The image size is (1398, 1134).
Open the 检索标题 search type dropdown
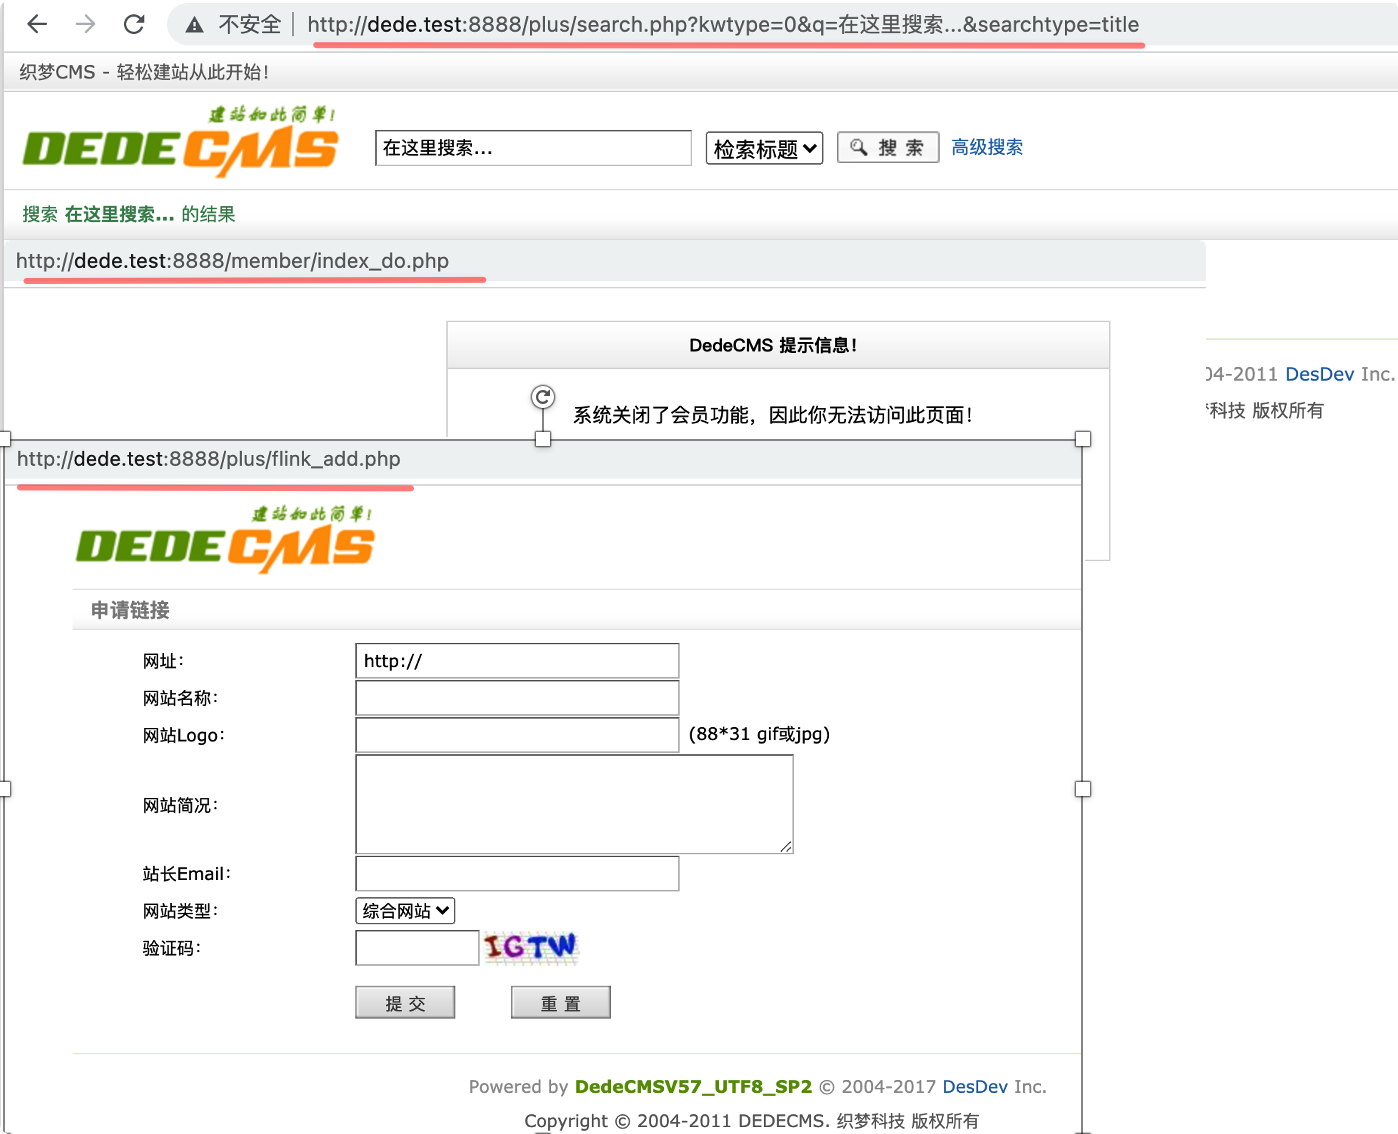764,149
